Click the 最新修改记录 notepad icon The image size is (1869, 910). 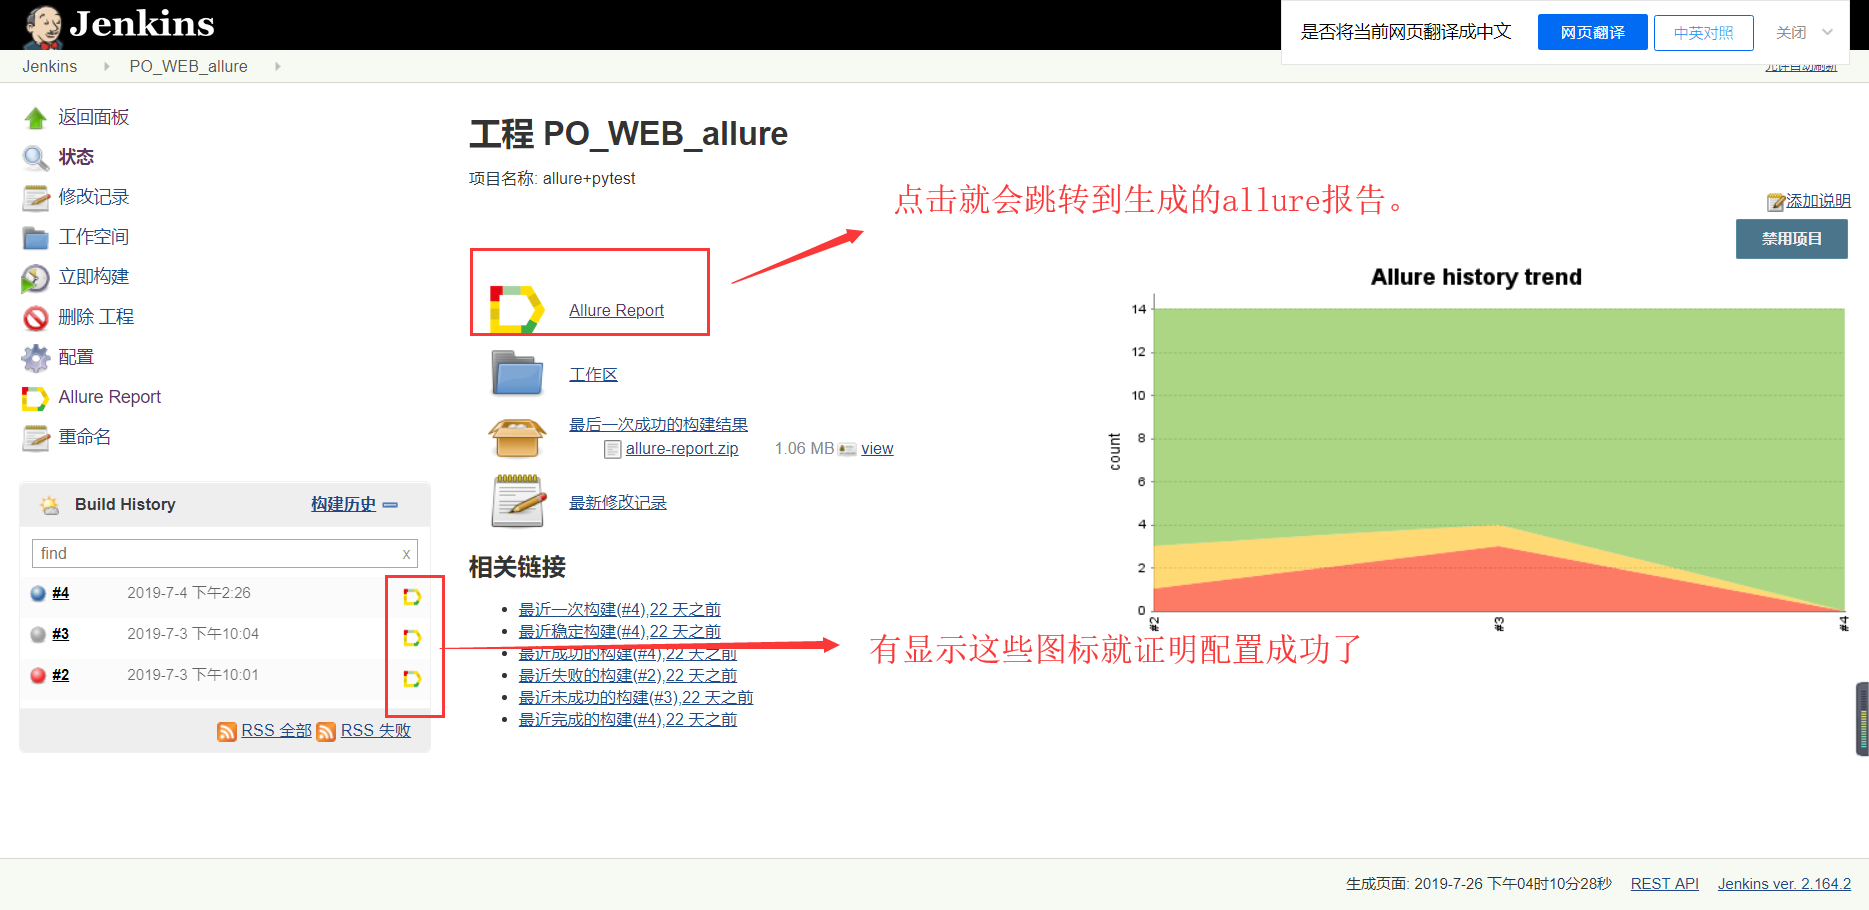click(x=517, y=501)
